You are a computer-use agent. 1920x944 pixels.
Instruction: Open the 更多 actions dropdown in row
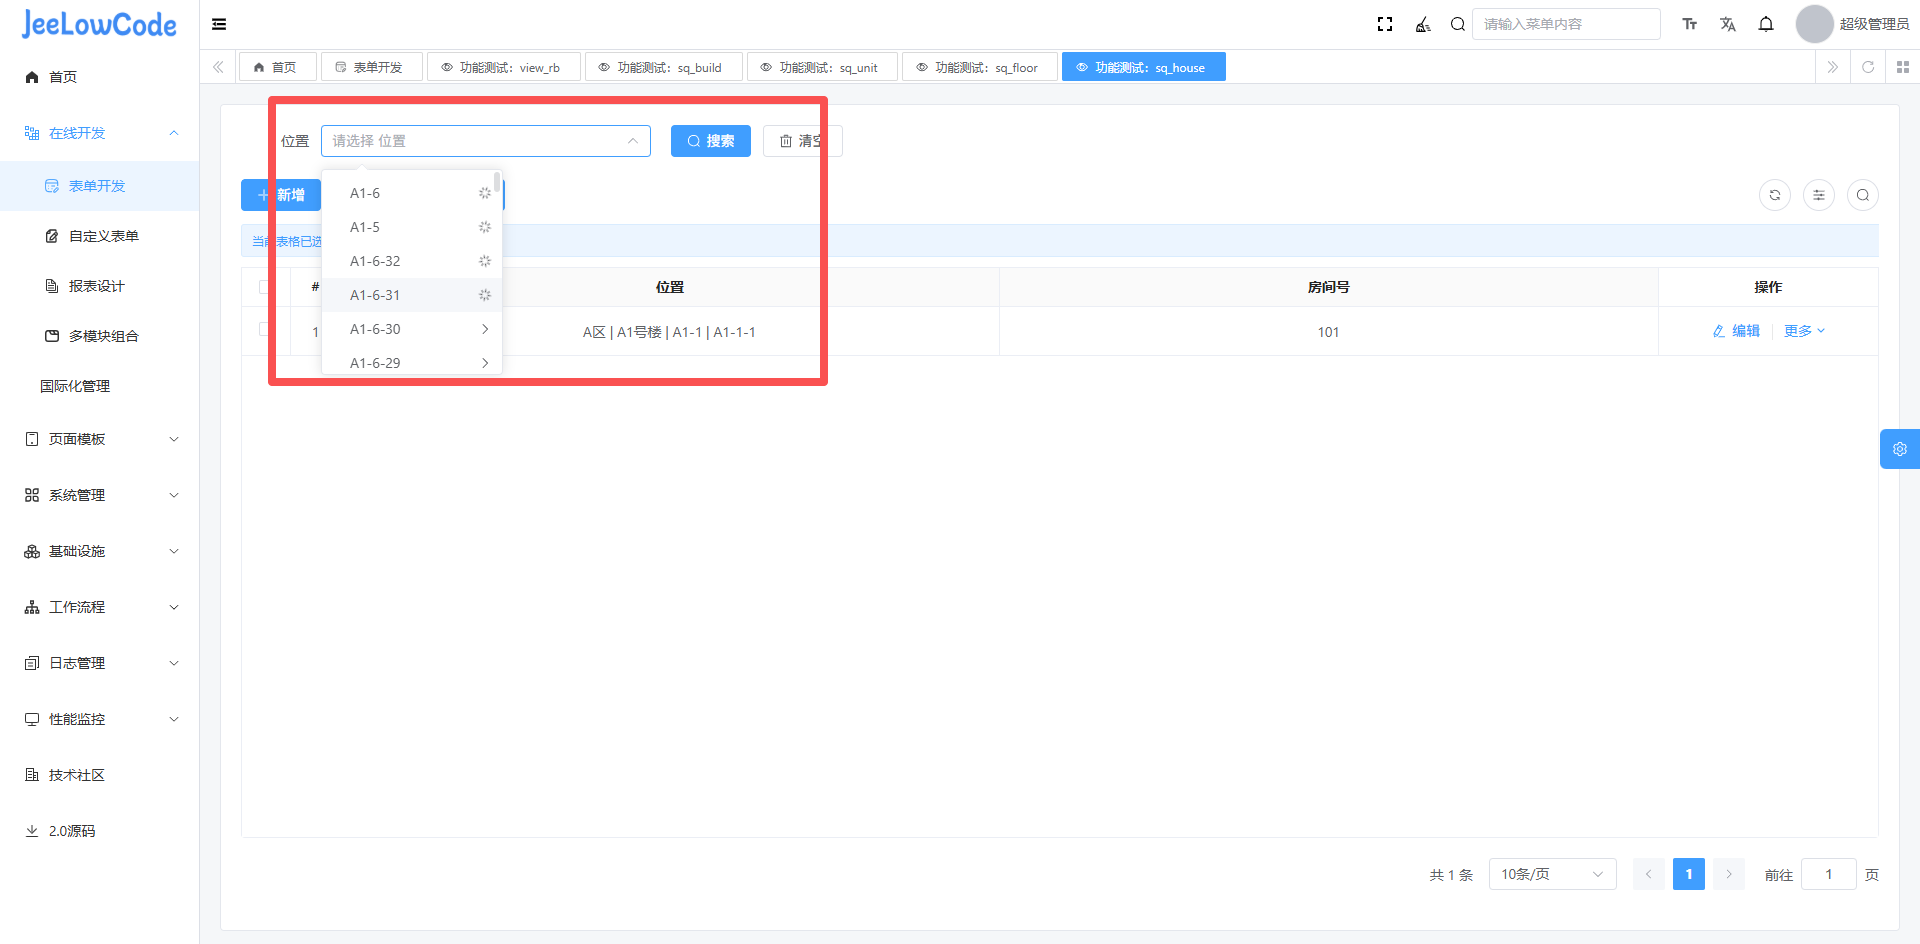(1804, 331)
